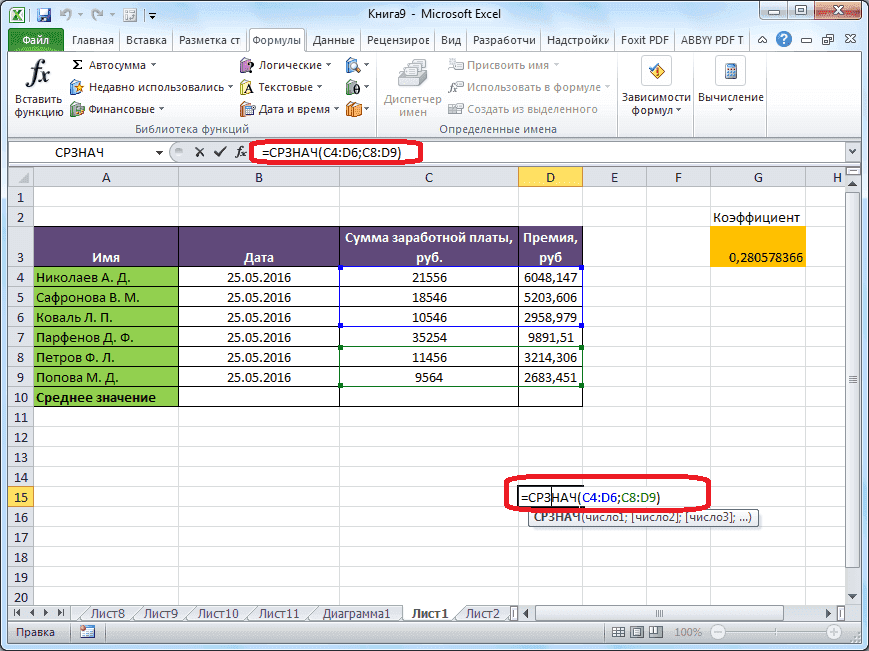Confirm the formula with the checkmark icon

(x=218, y=153)
